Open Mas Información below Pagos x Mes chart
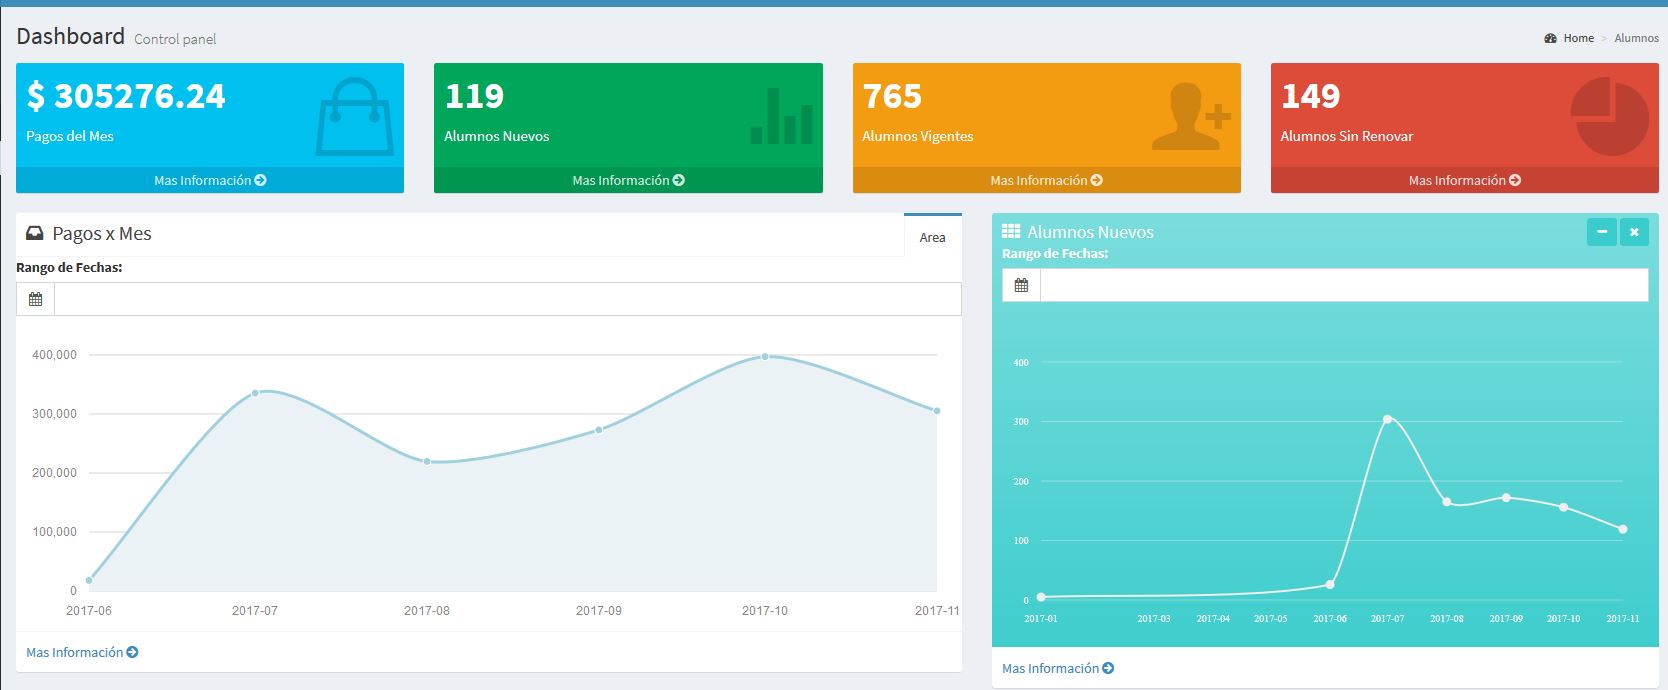Screen dimensions: 1668x690 pyautogui.click(x=82, y=652)
